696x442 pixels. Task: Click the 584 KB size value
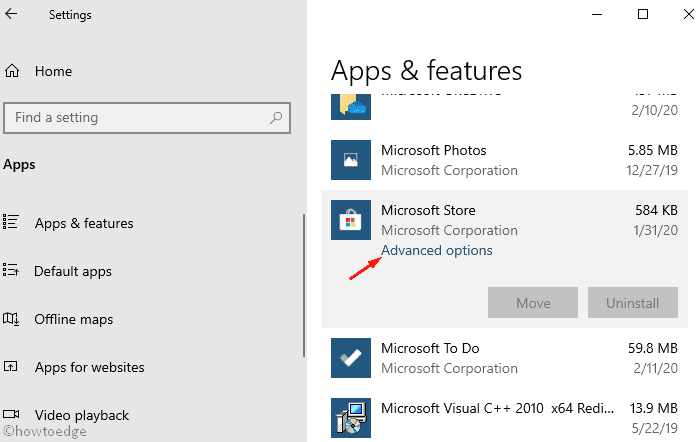coord(656,210)
